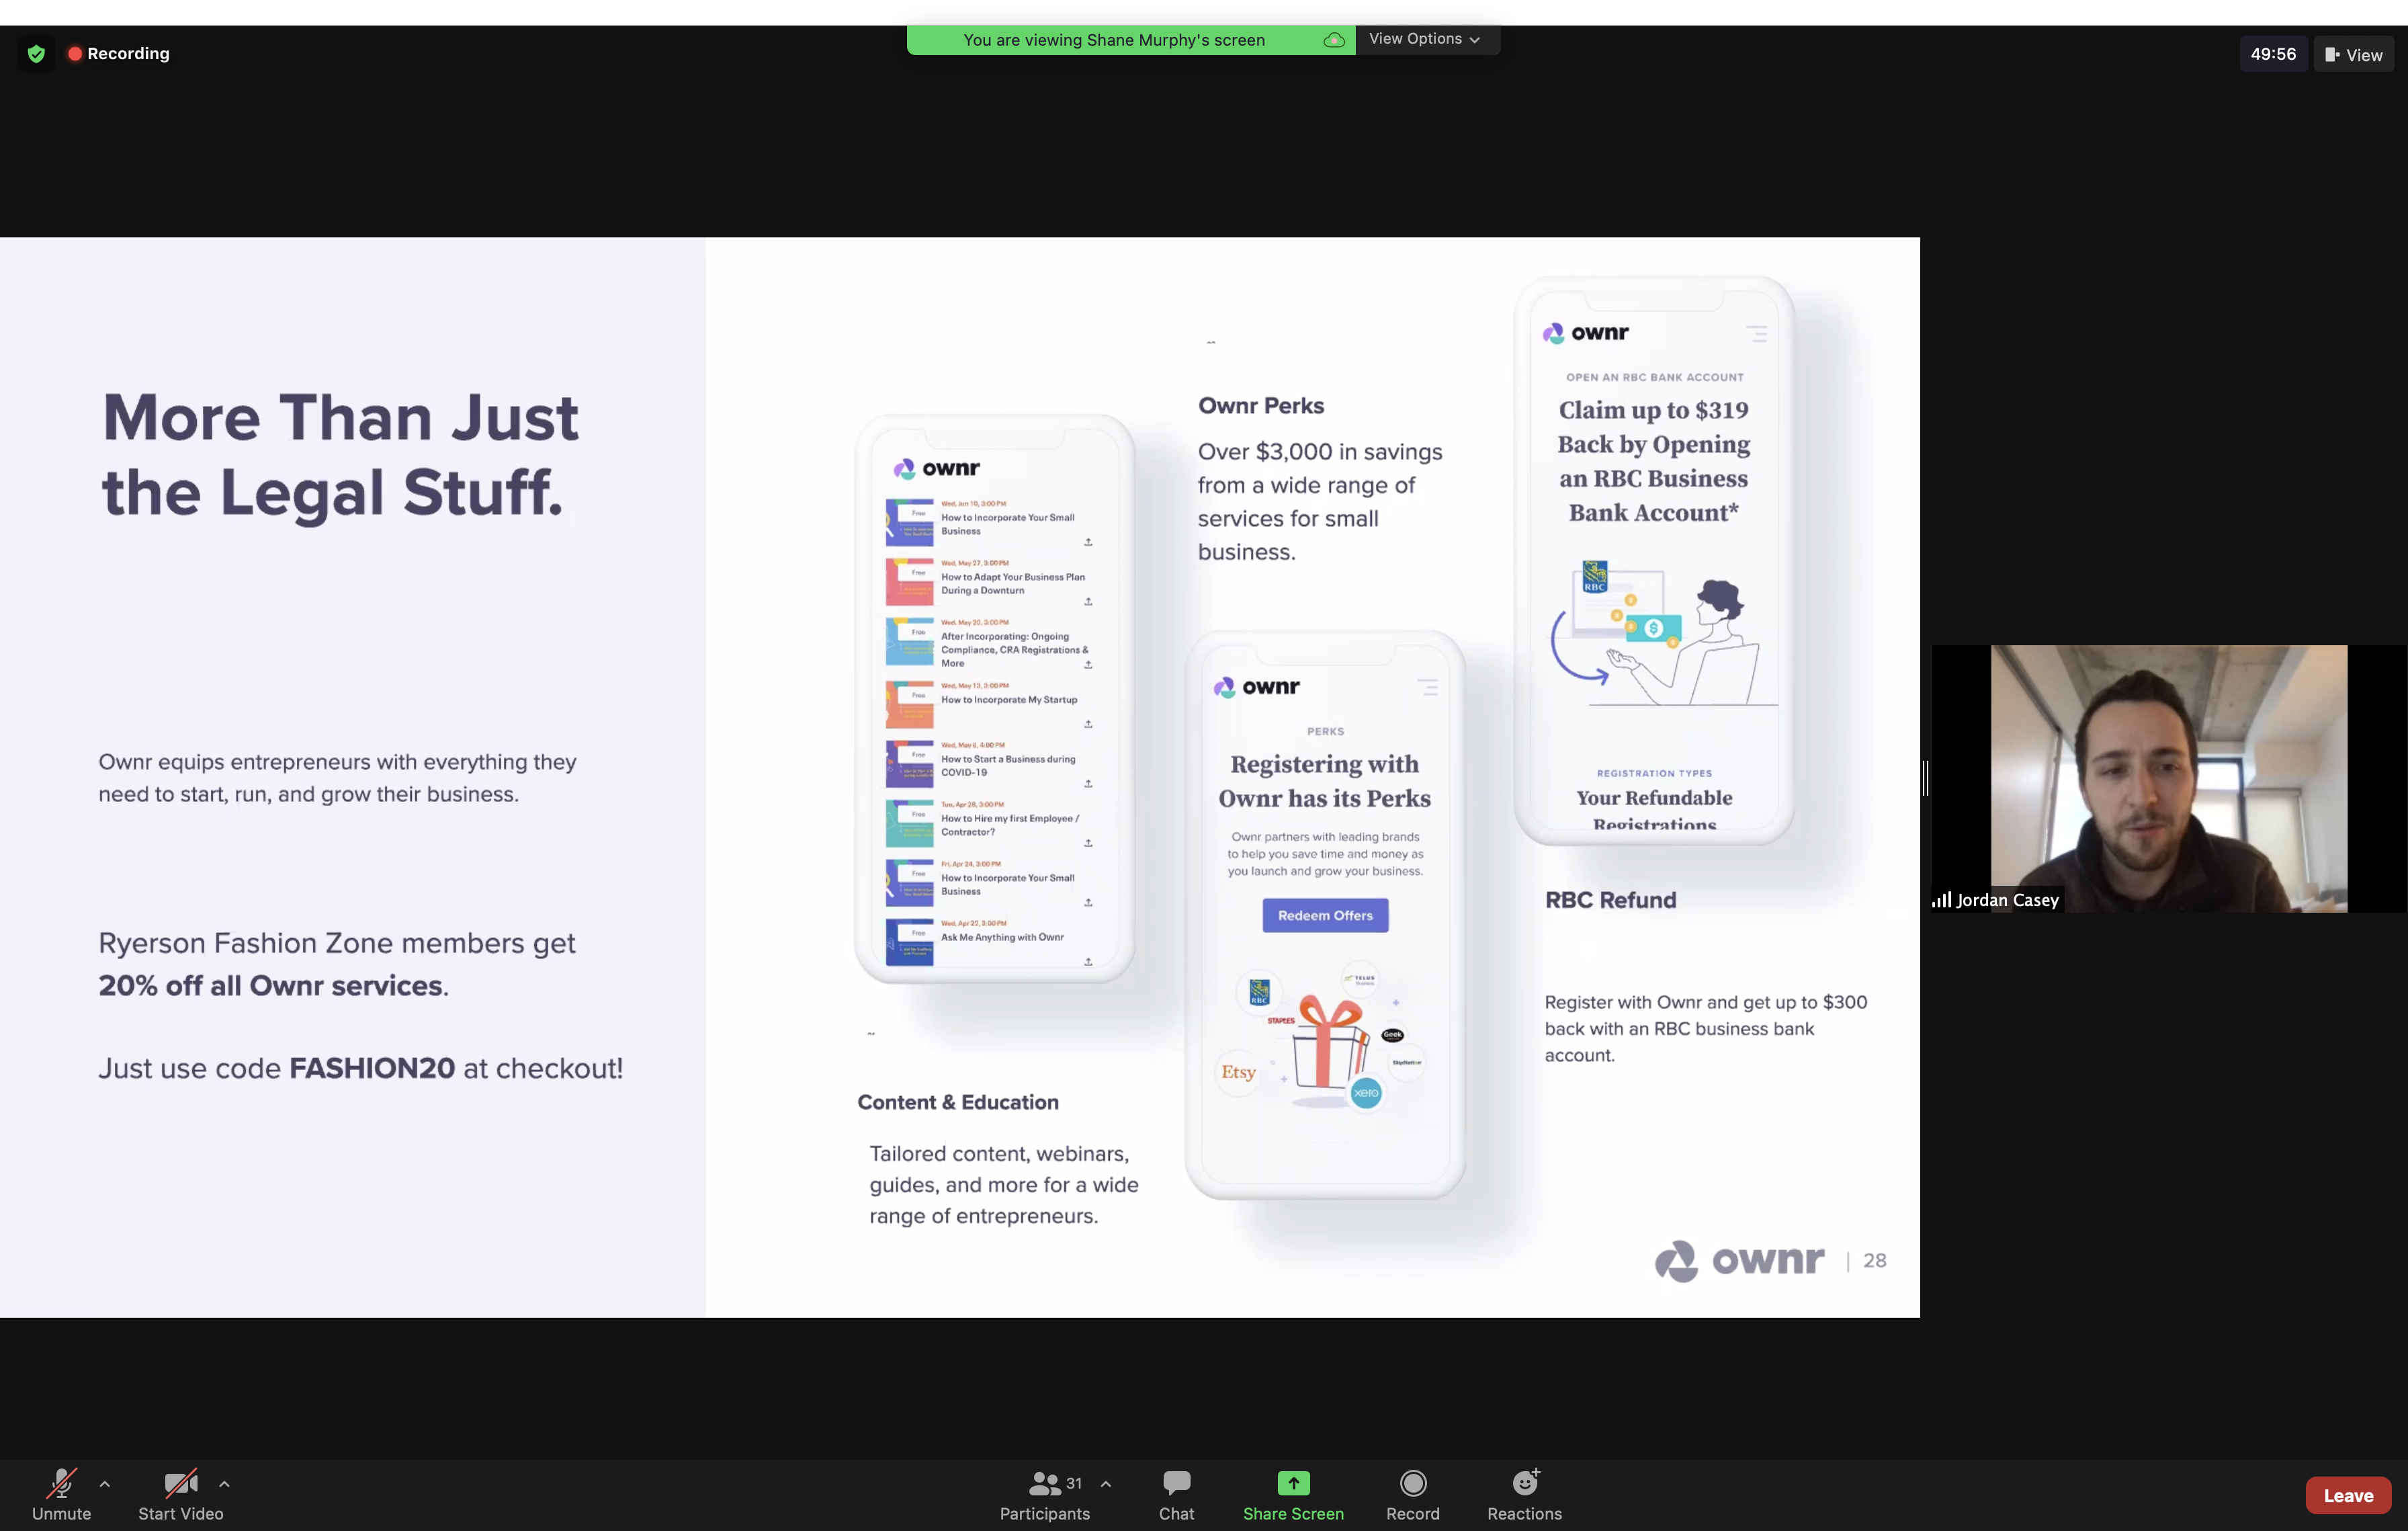2408x1531 pixels.
Task: Open the Reactions emoji menu
Action: (1524, 1483)
